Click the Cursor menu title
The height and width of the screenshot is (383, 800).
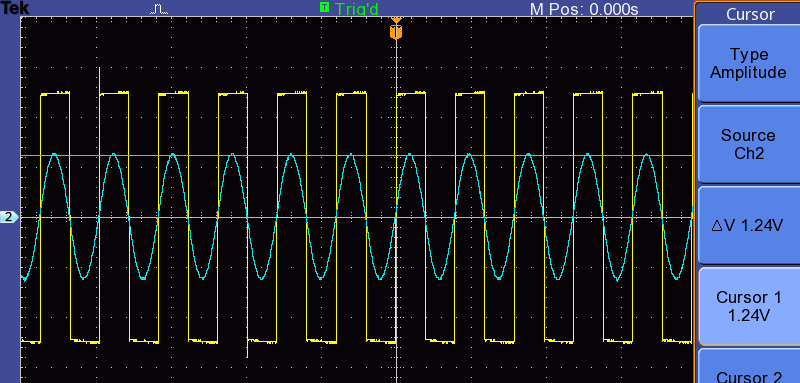pyautogui.click(x=749, y=14)
